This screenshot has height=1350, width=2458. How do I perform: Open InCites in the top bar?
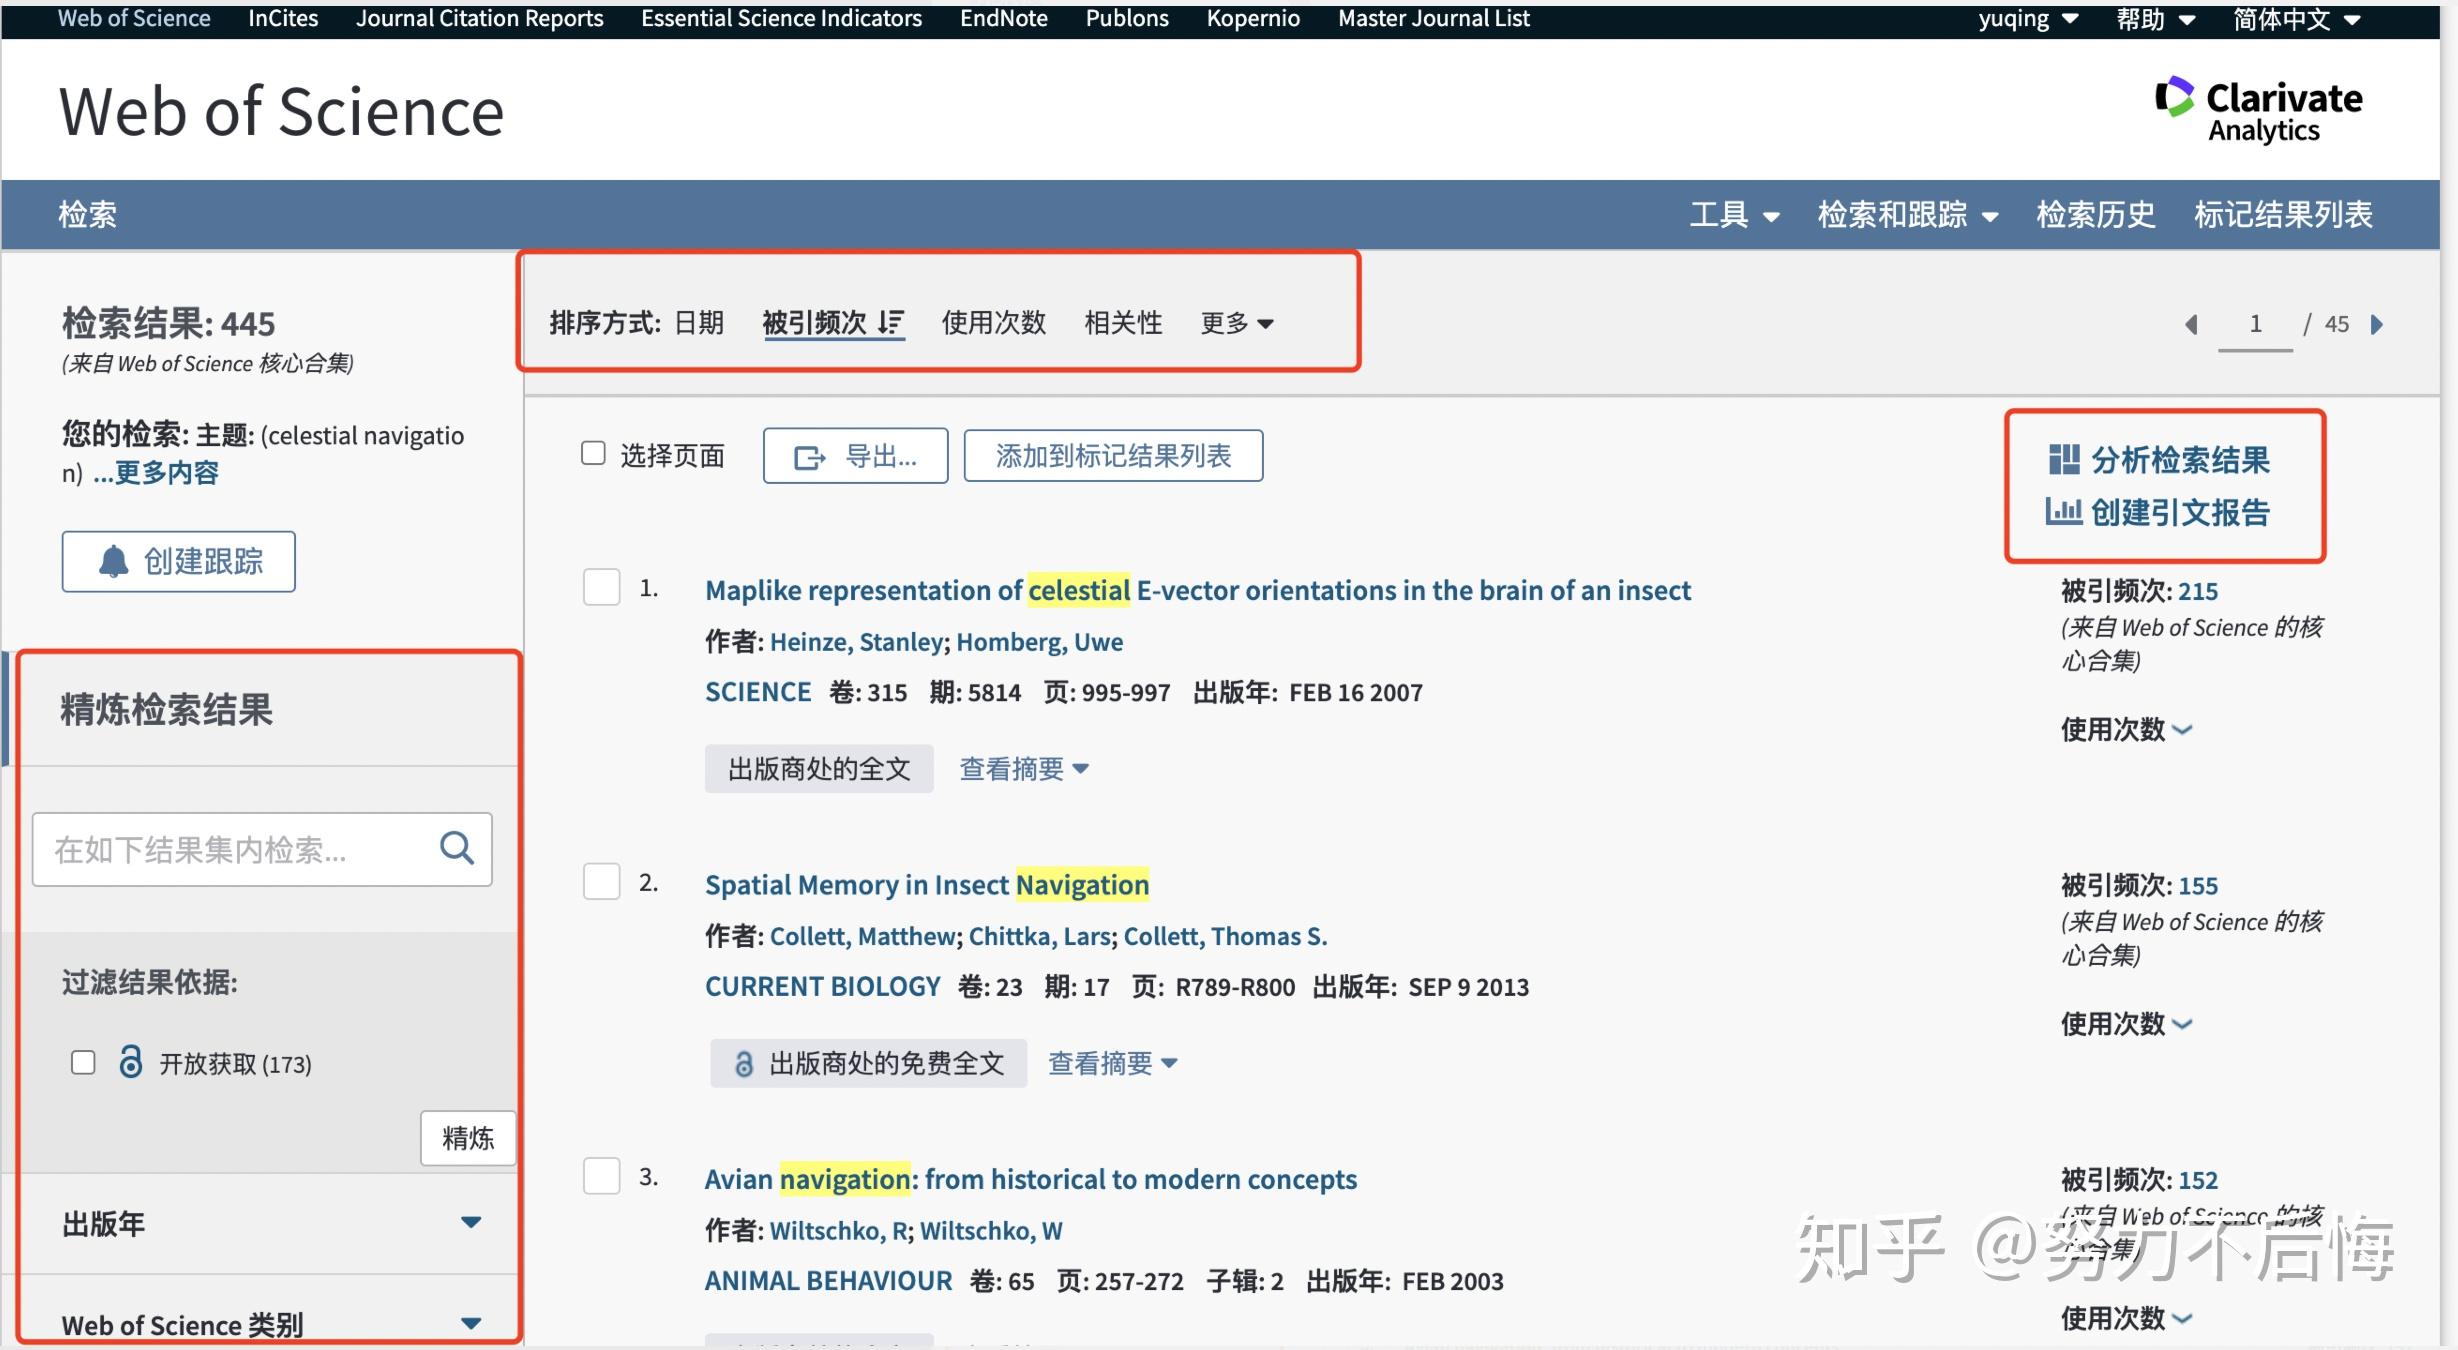click(x=283, y=18)
